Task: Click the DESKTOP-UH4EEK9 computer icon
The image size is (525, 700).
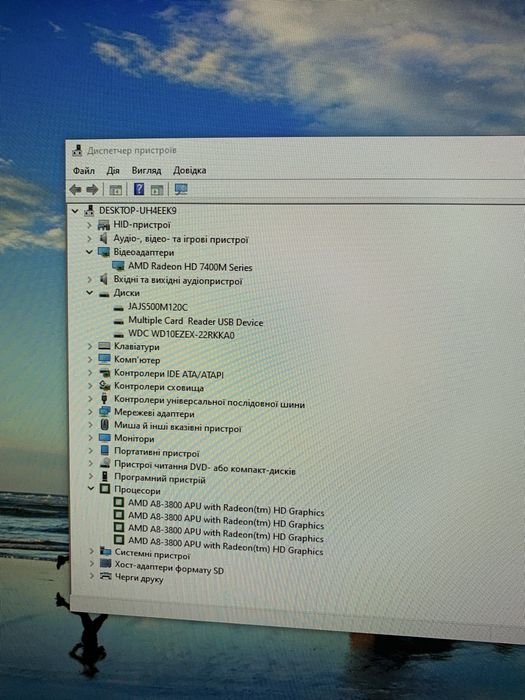Action: 90,210
